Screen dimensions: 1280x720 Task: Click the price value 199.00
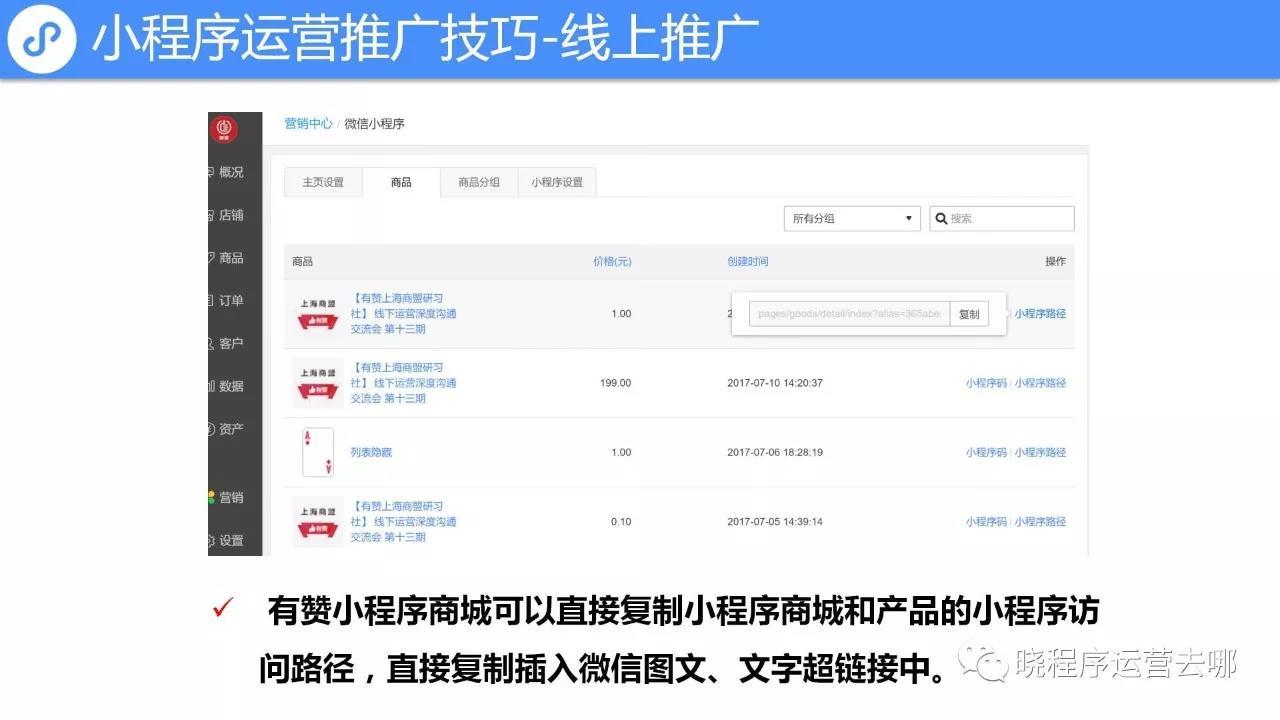point(615,383)
